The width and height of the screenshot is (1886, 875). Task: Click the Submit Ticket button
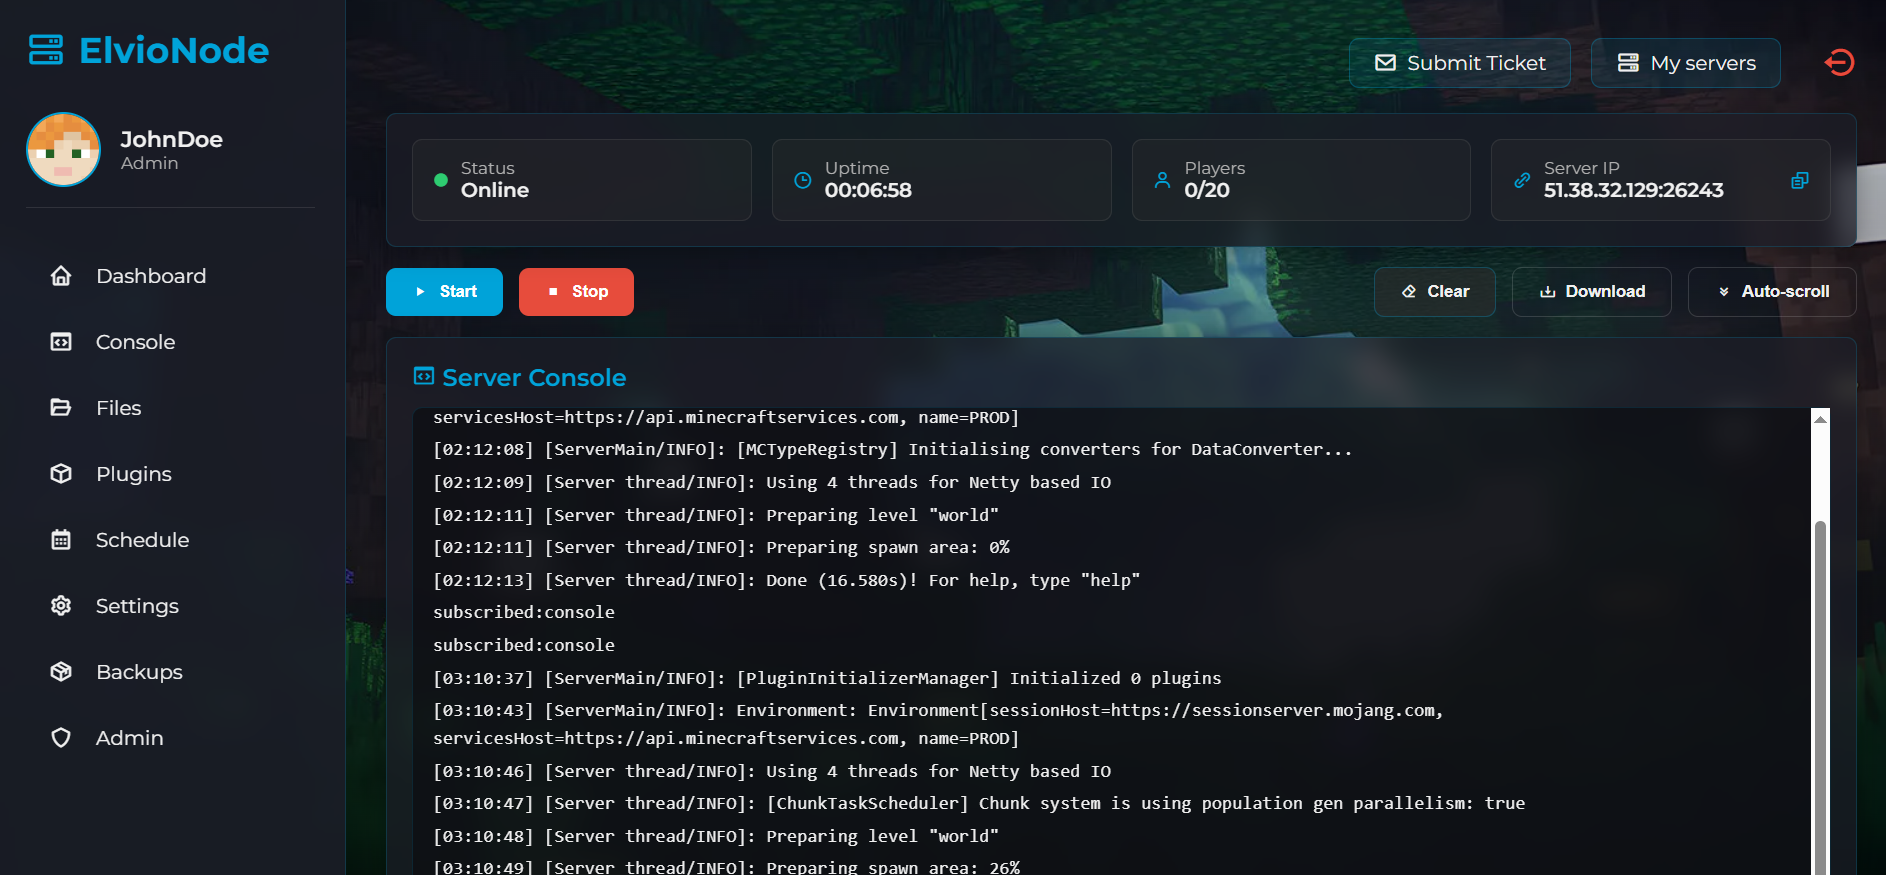point(1460,63)
